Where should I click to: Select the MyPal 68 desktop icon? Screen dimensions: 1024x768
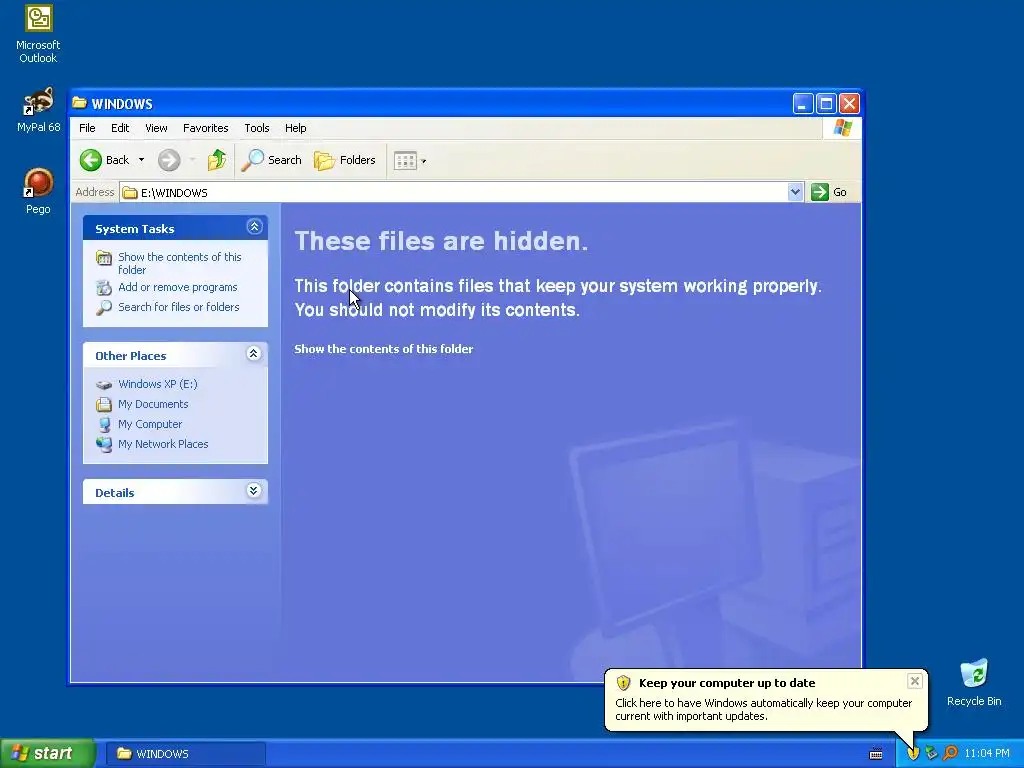(38, 110)
